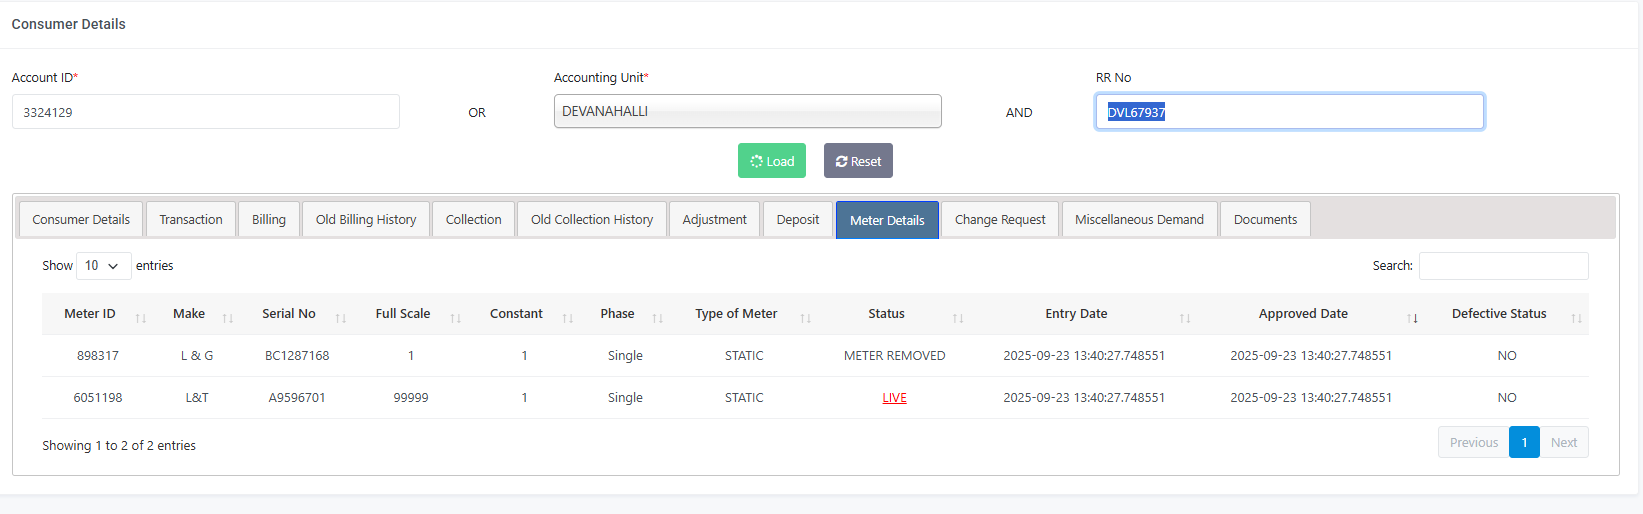Viewport: 1643px width, 514px height.
Task: Sort table by Approved Date column
Action: pyautogui.click(x=1303, y=314)
